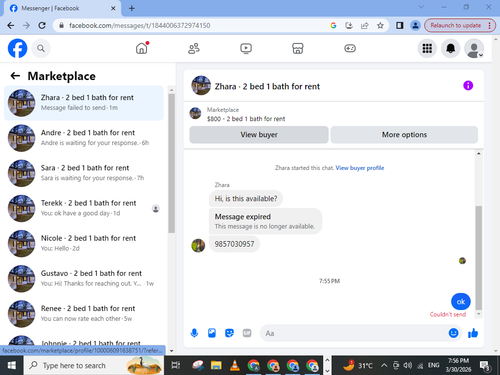Click the install app icon
The height and width of the screenshot is (375, 500).
pyautogui.click(x=349, y=25)
